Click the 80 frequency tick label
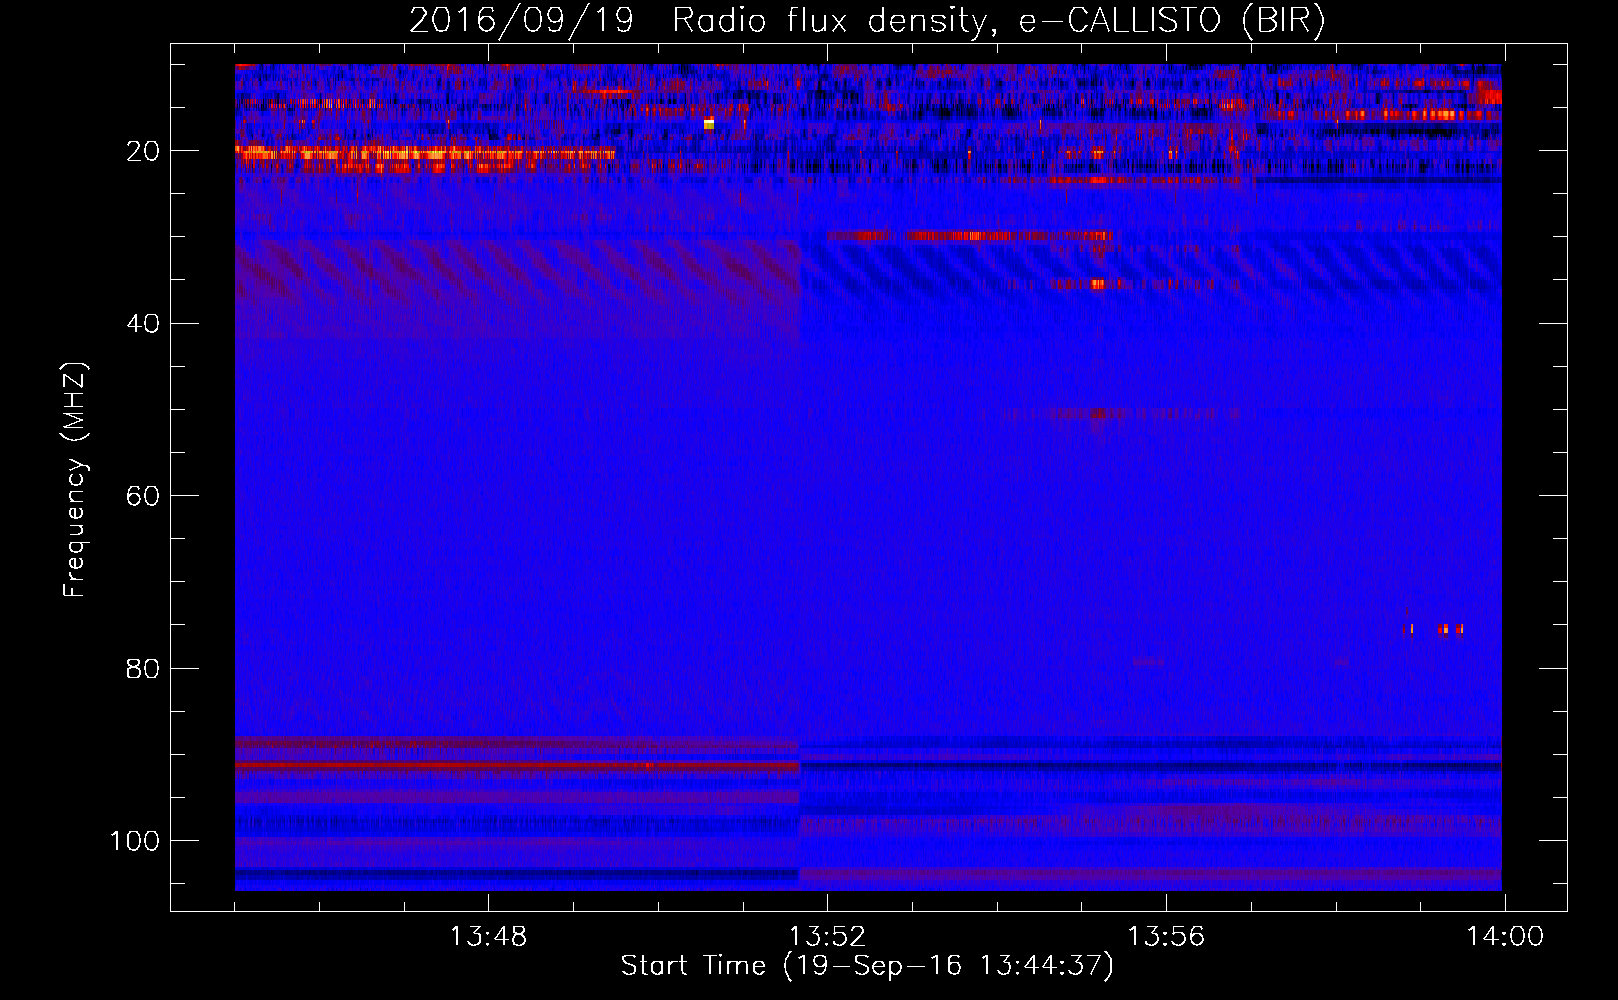Viewport: 1618px width, 1000px height. pyautogui.click(x=144, y=669)
